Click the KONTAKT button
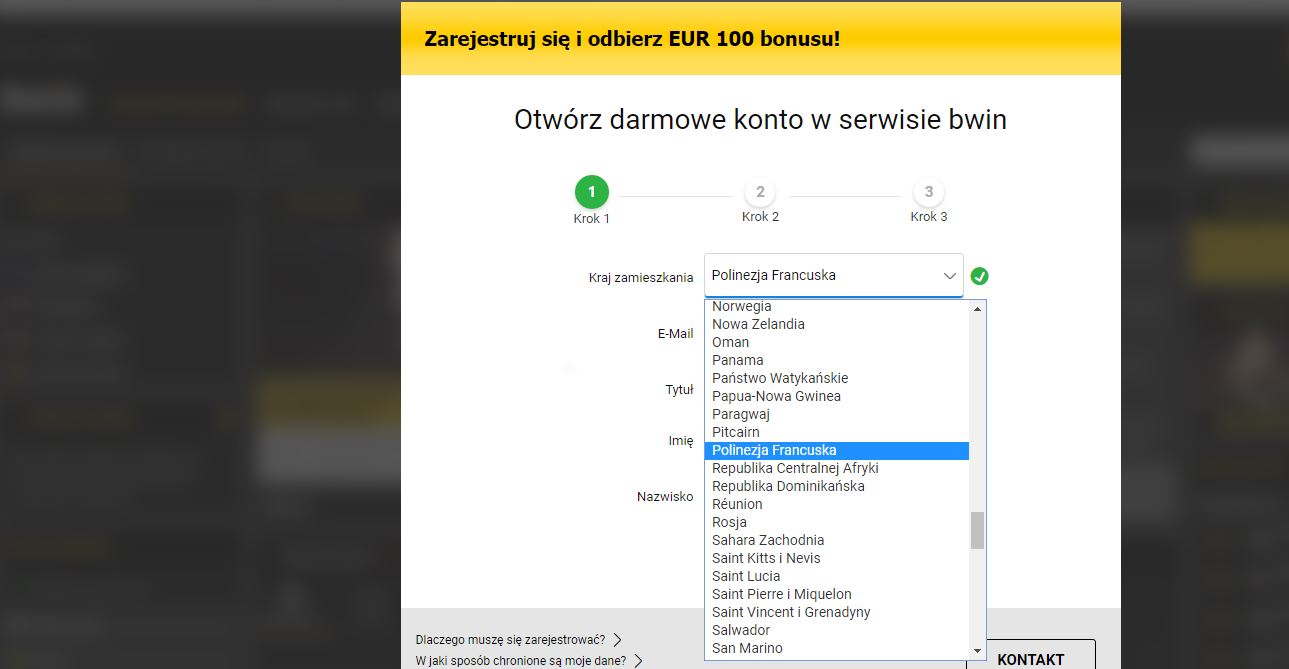Screen dimensions: 1289x669 (1031, 656)
